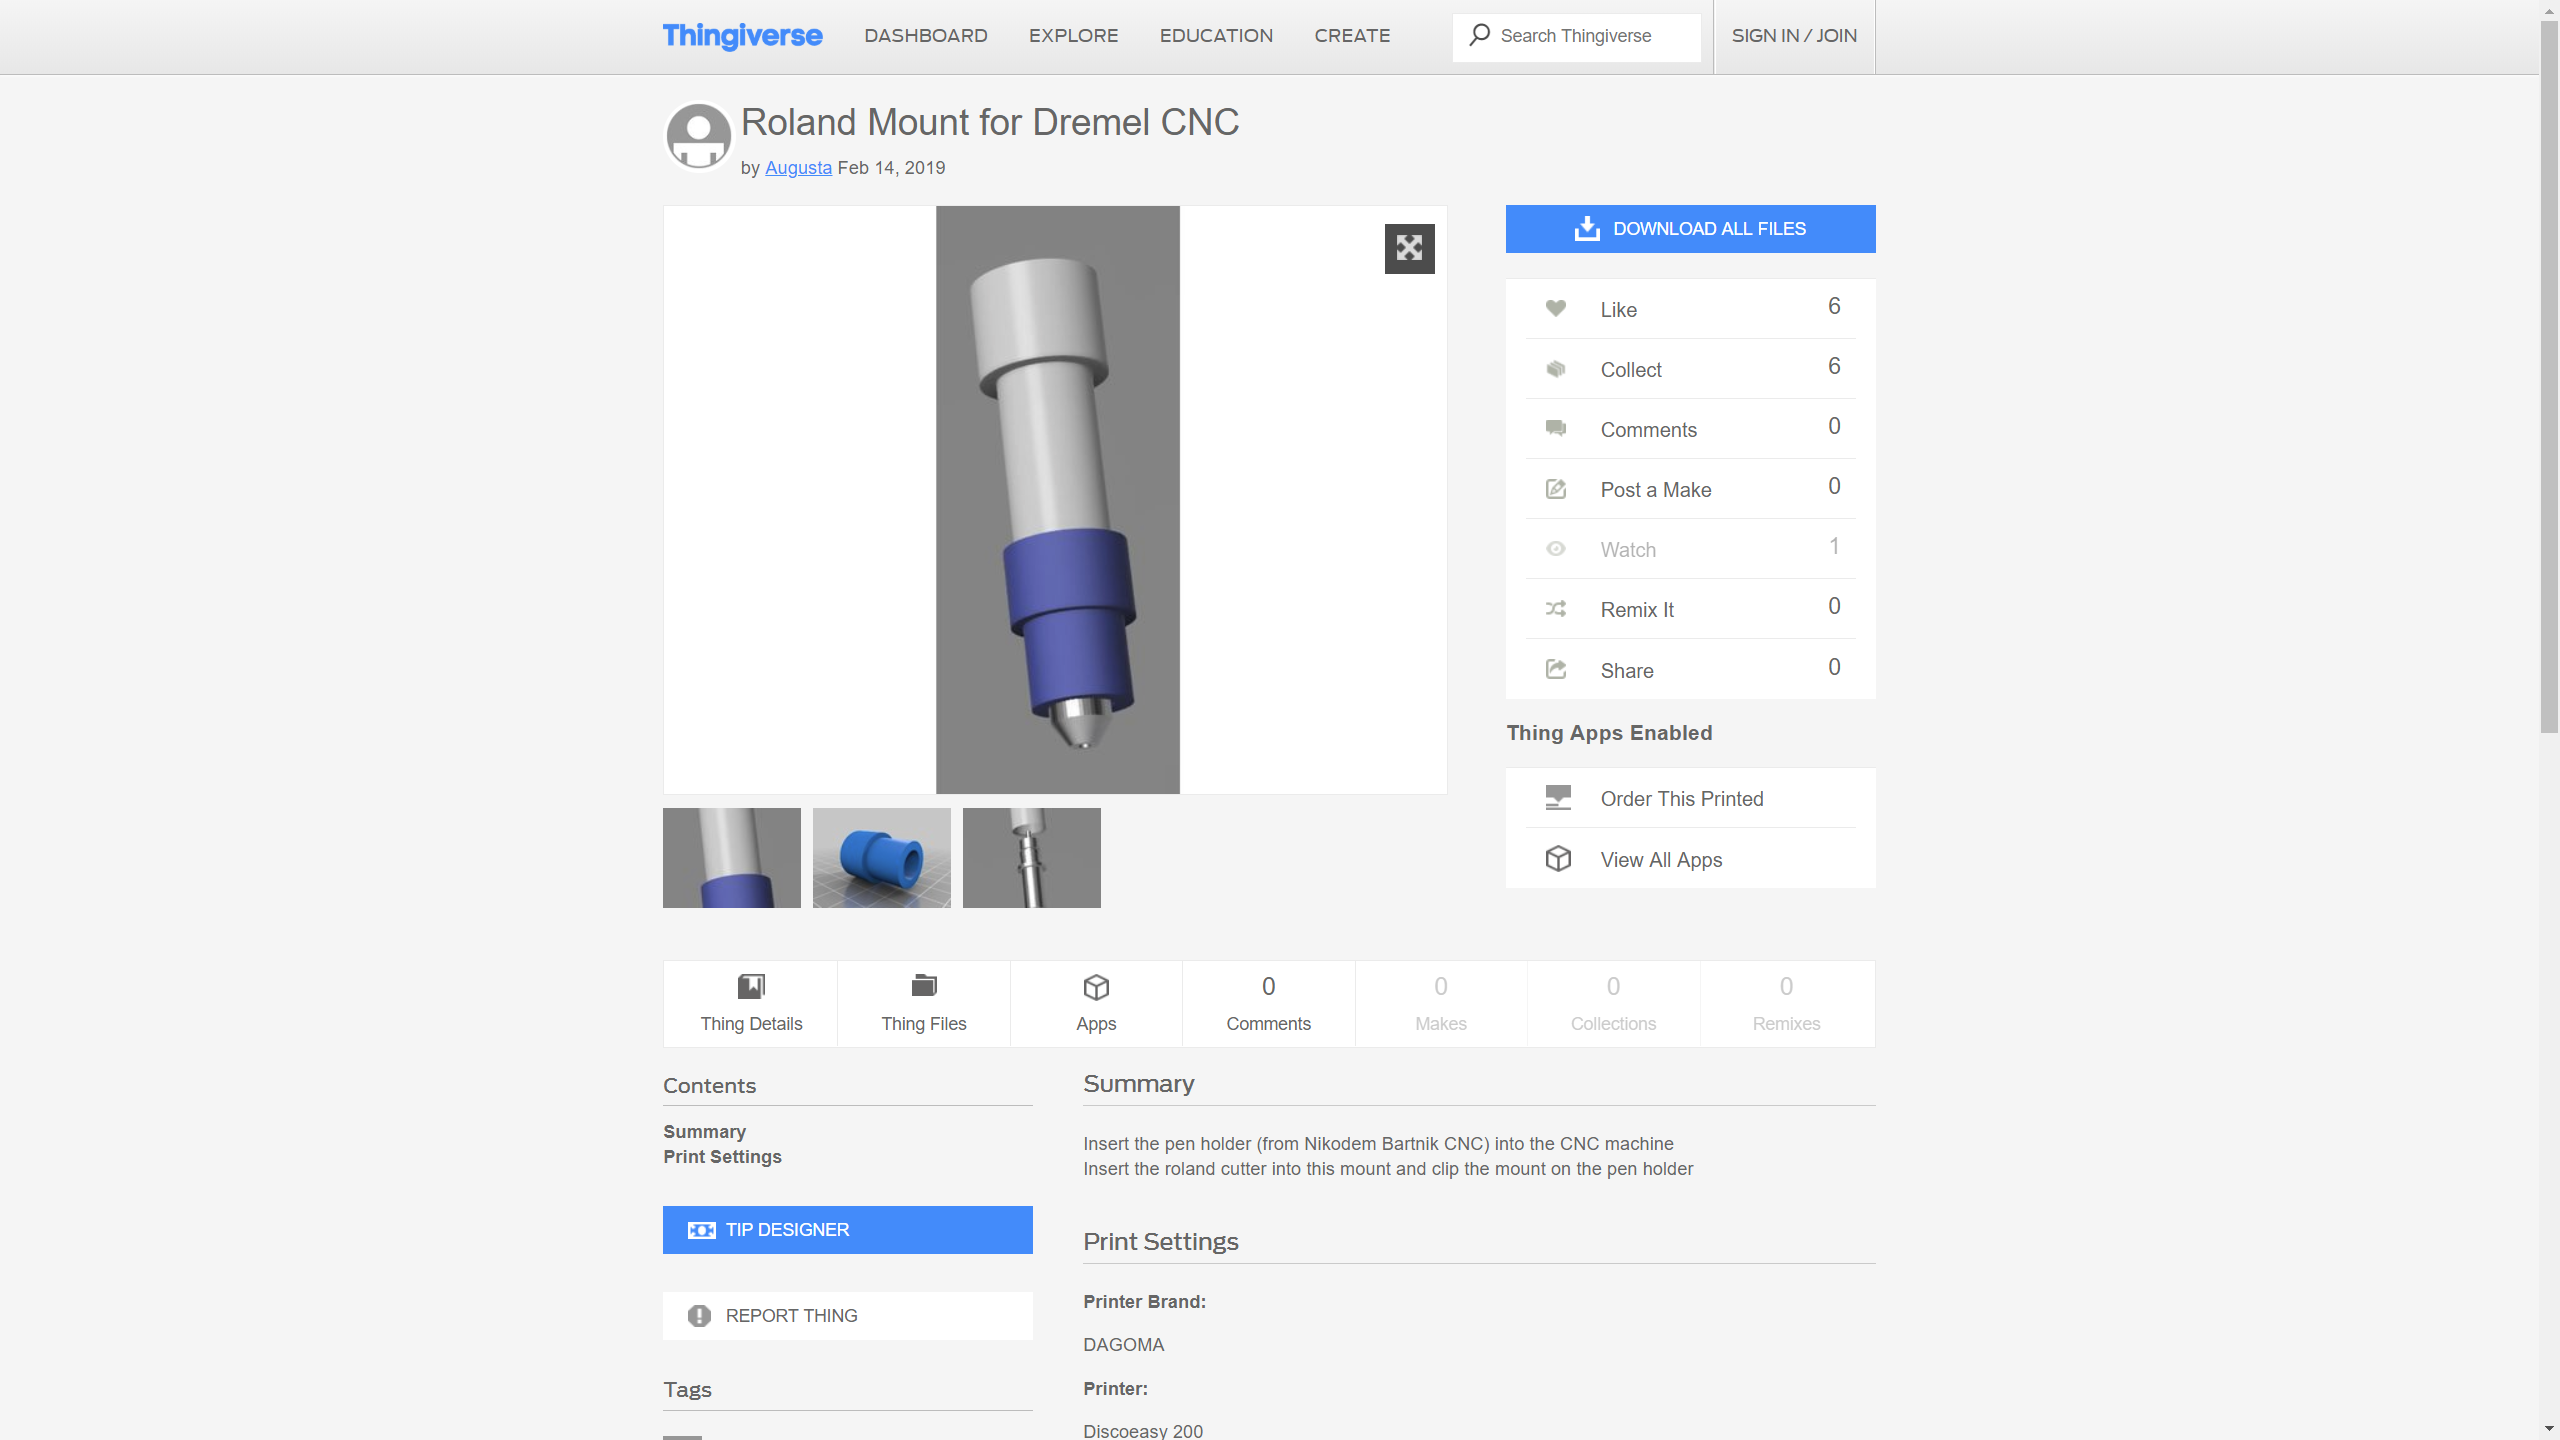Image resolution: width=2560 pixels, height=1440 pixels.
Task: Switch to the Apps tab
Action: tap(1096, 1003)
